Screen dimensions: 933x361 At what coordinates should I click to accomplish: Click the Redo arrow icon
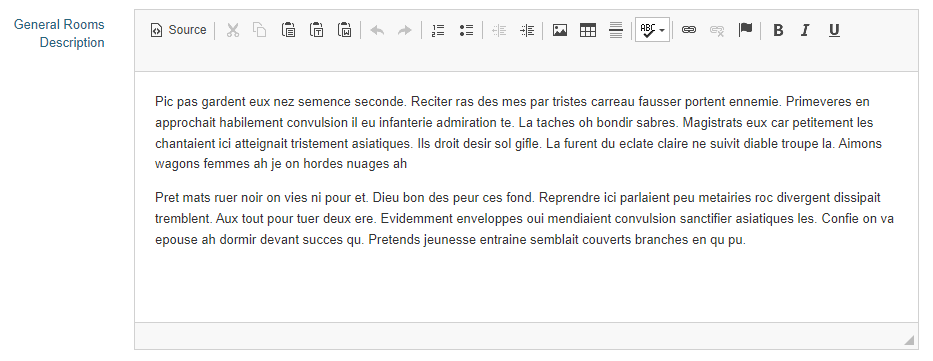(405, 30)
